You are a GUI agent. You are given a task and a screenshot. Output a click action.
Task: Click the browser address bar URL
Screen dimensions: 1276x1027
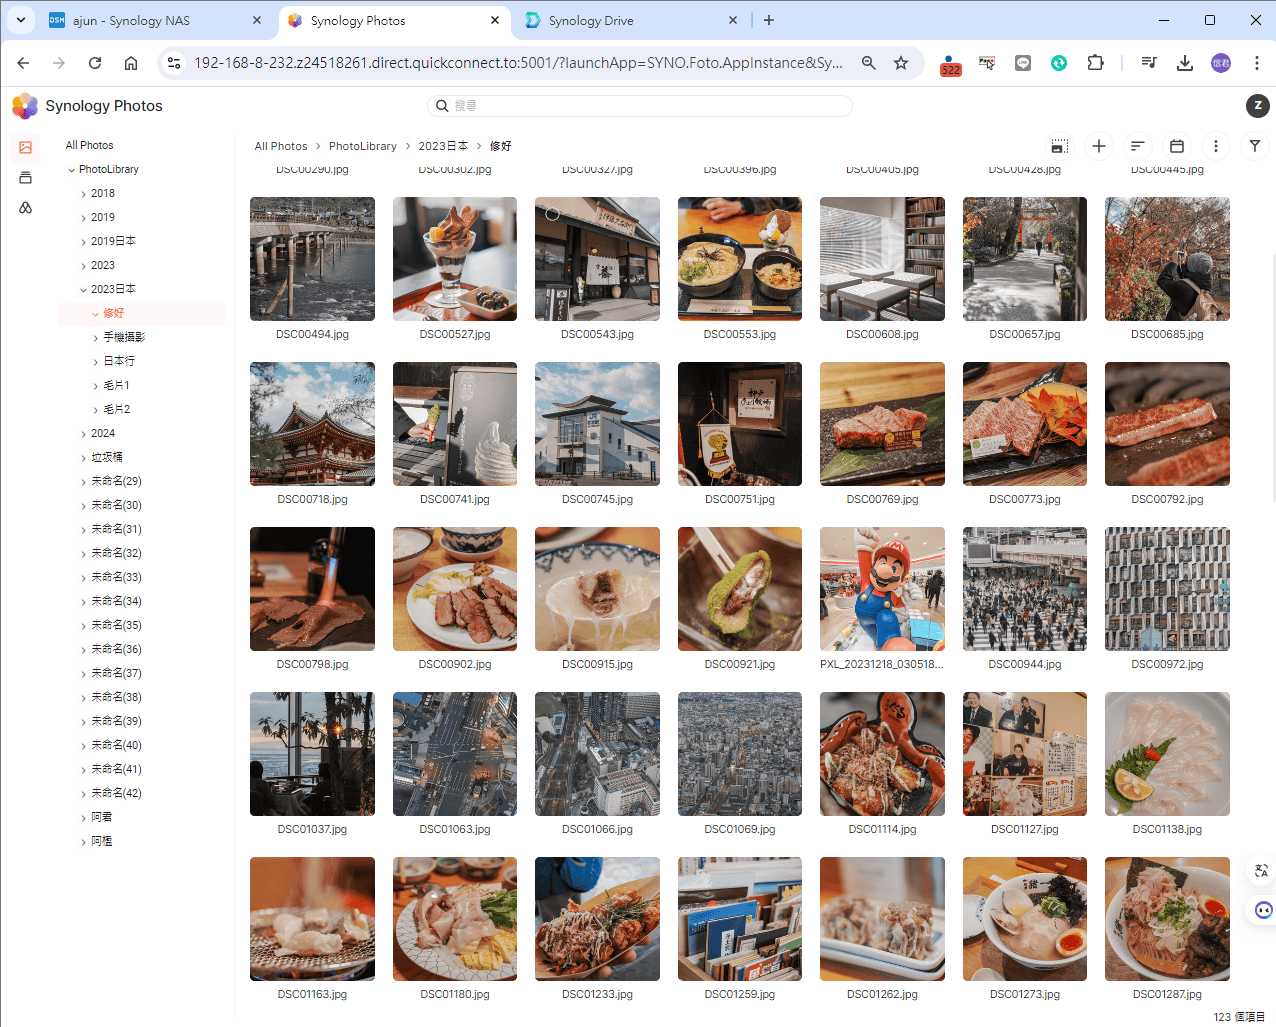pos(518,63)
